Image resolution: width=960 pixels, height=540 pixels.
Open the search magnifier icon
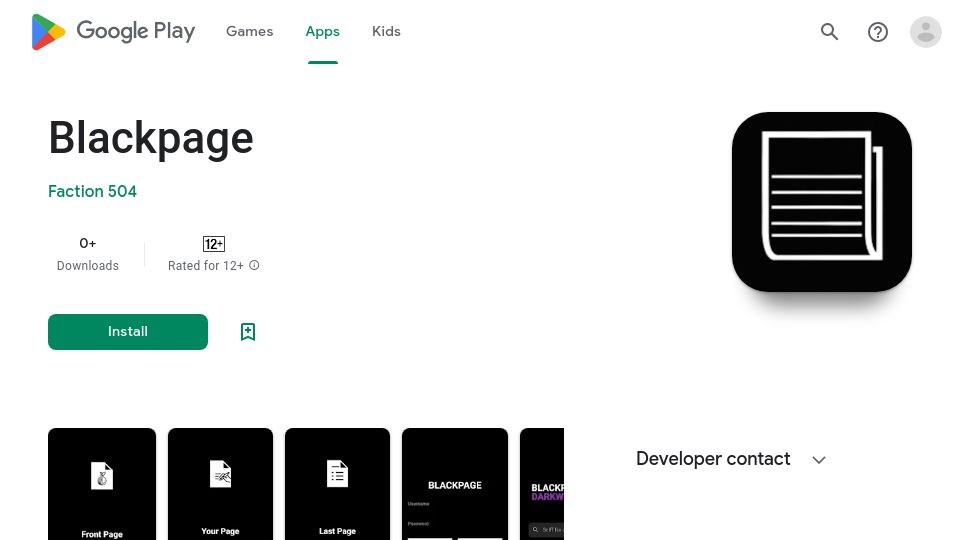pyautogui.click(x=830, y=31)
